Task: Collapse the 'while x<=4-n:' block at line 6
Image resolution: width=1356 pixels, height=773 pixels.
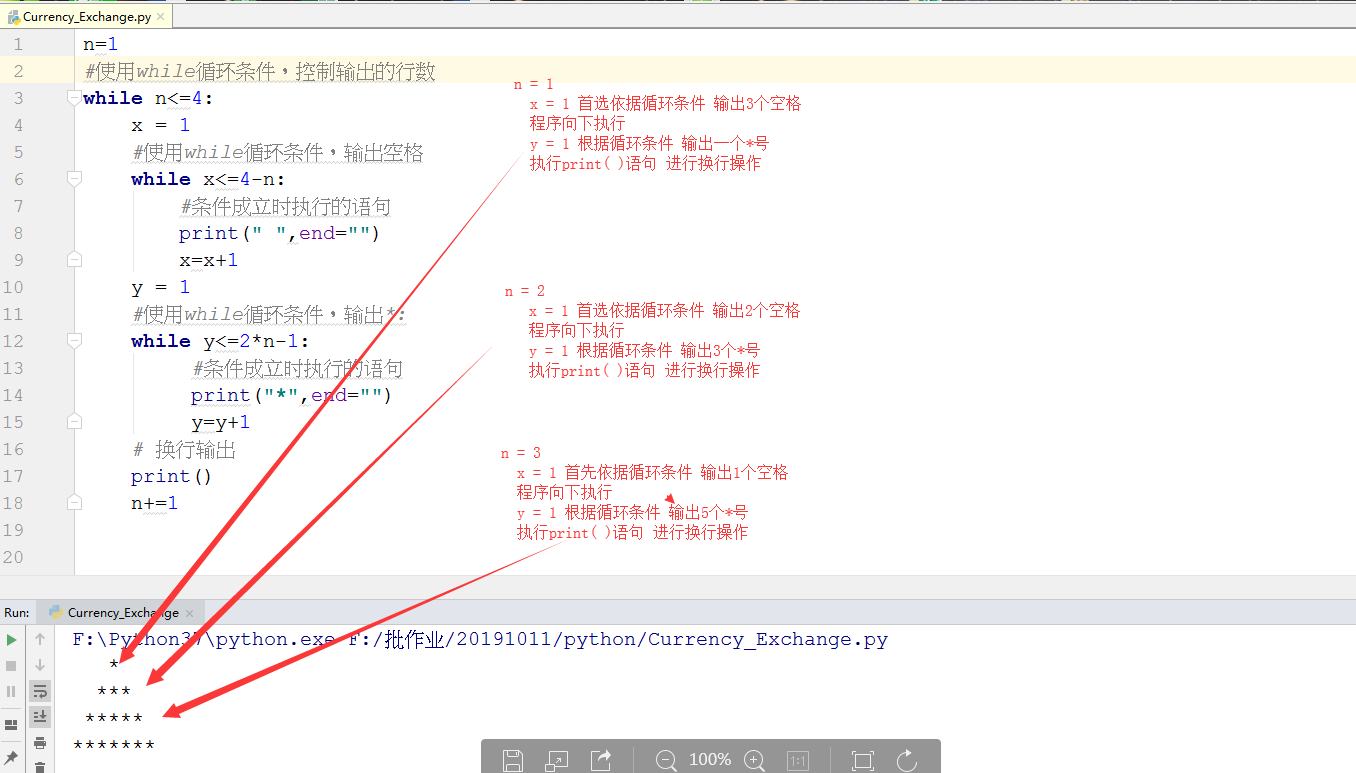Action: (74, 178)
